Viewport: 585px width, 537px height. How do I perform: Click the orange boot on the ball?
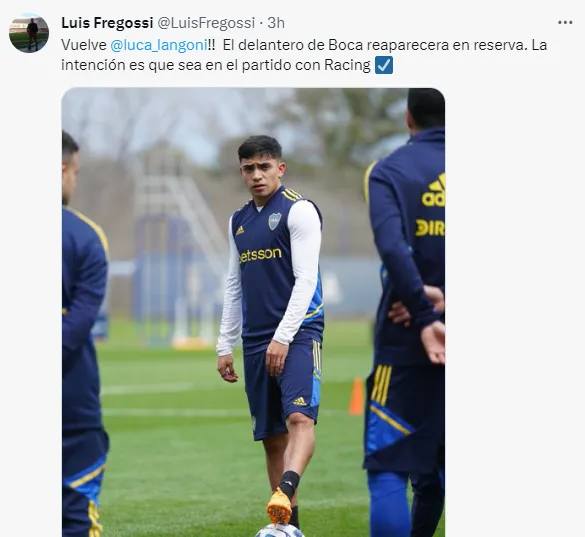click(279, 505)
